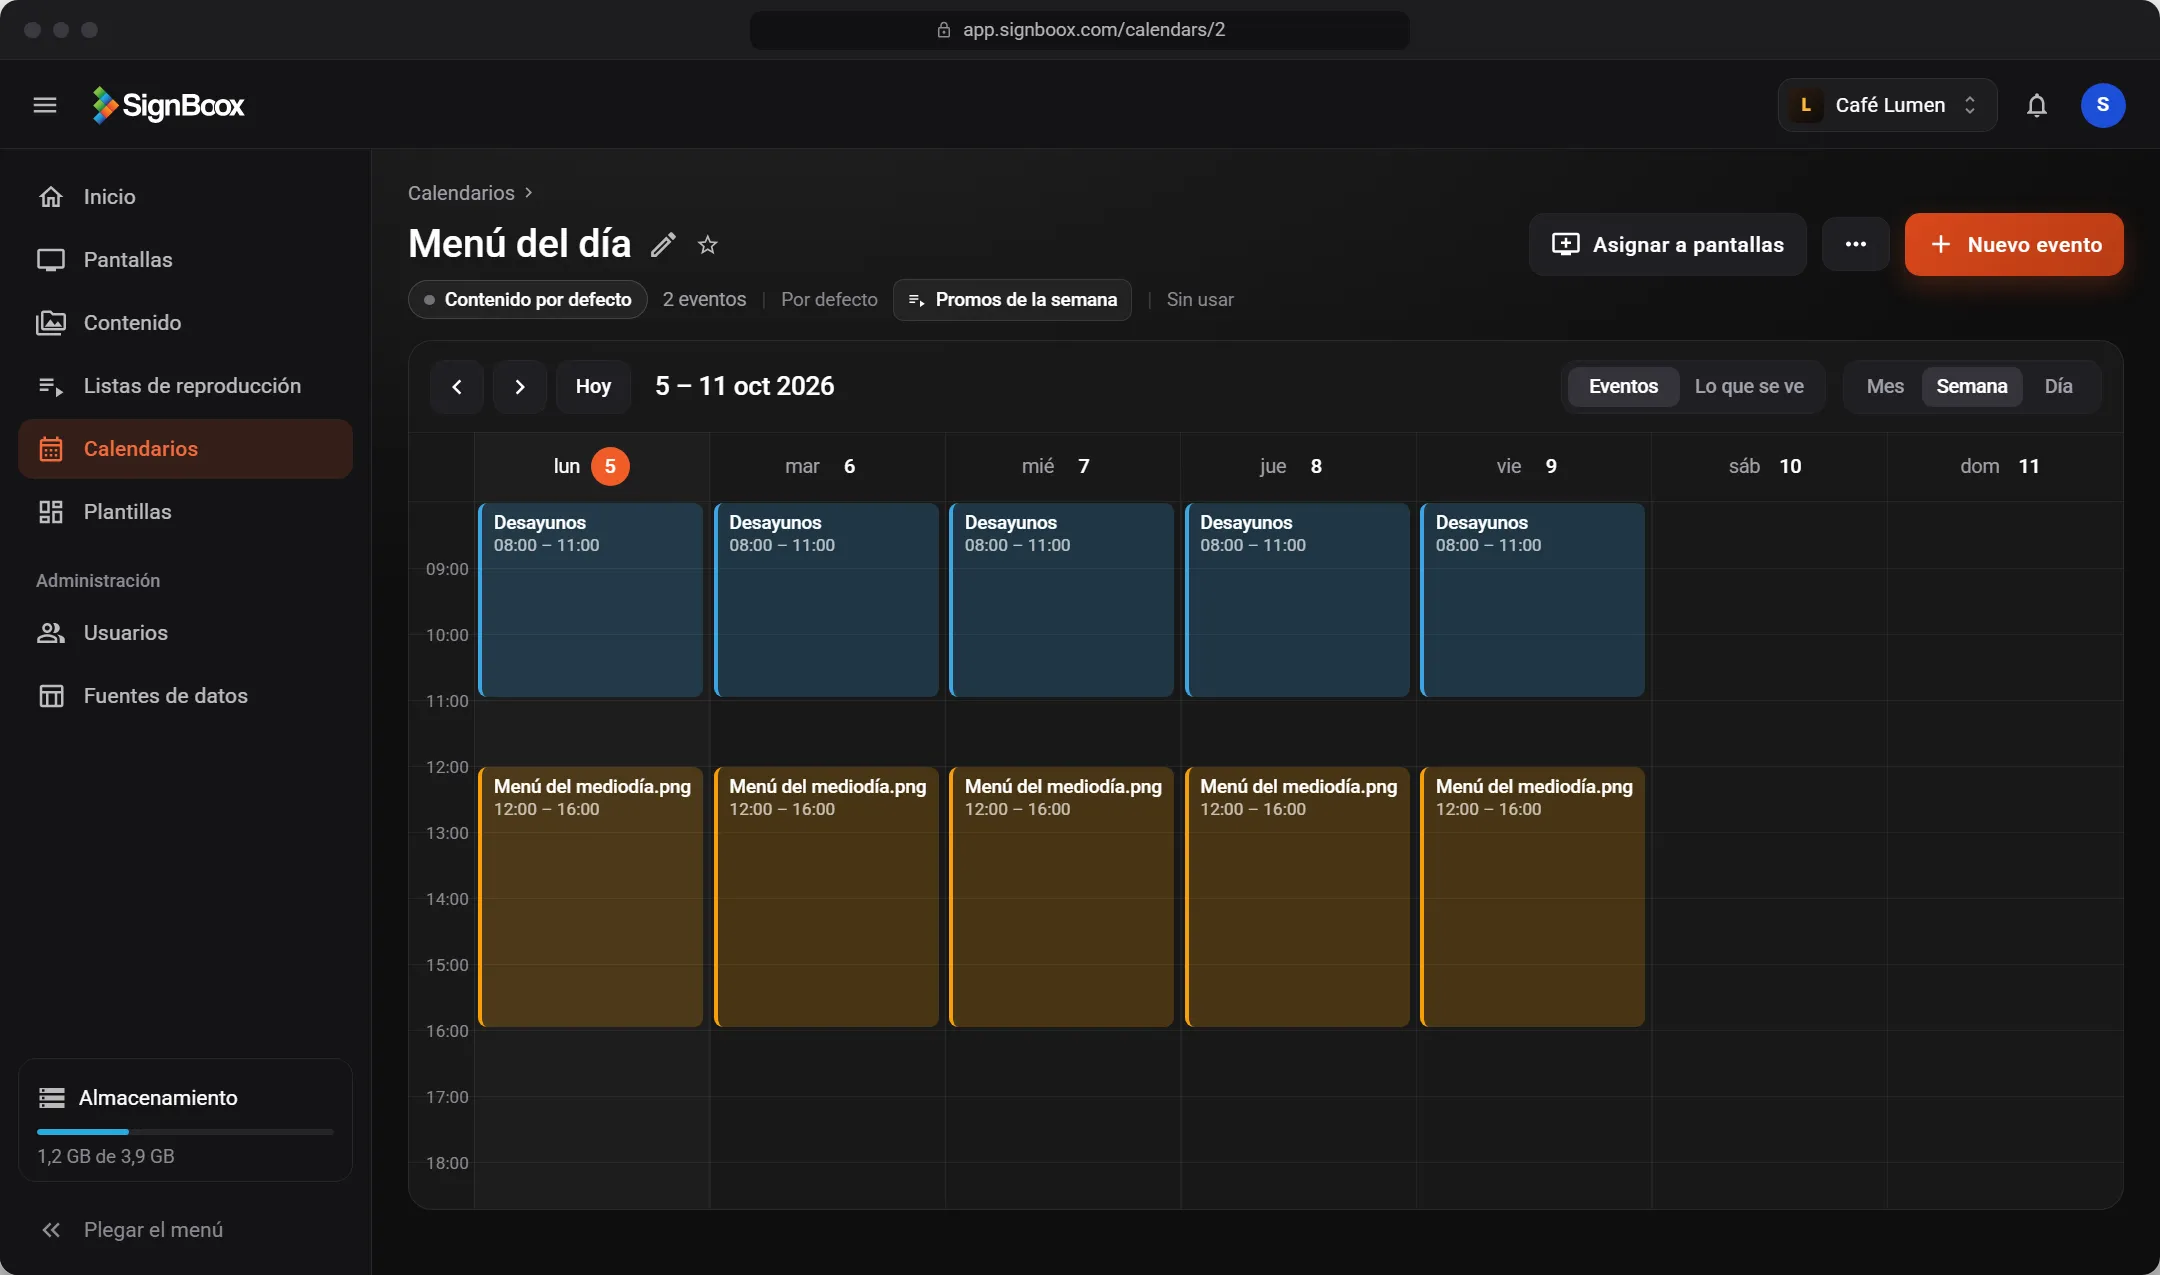Open Wednesday's Desayunos event

pos(1062,600)
